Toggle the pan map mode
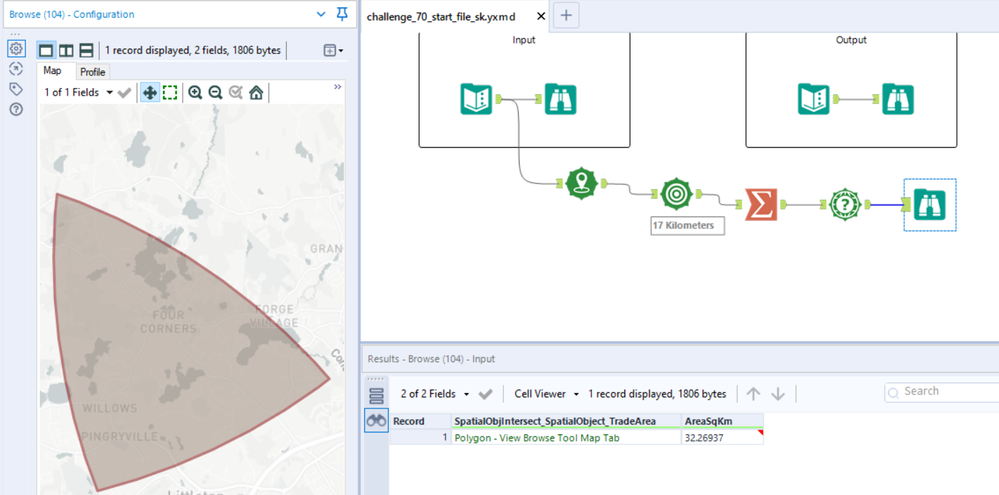The image size is (999, 495). (149, 92)
